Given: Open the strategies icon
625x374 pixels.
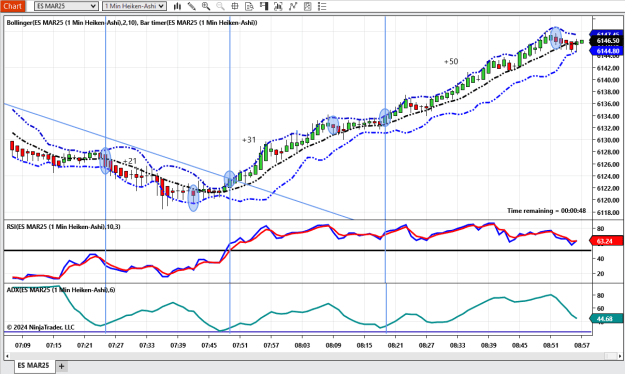Looking at the screenshot, I should point(307,6).
